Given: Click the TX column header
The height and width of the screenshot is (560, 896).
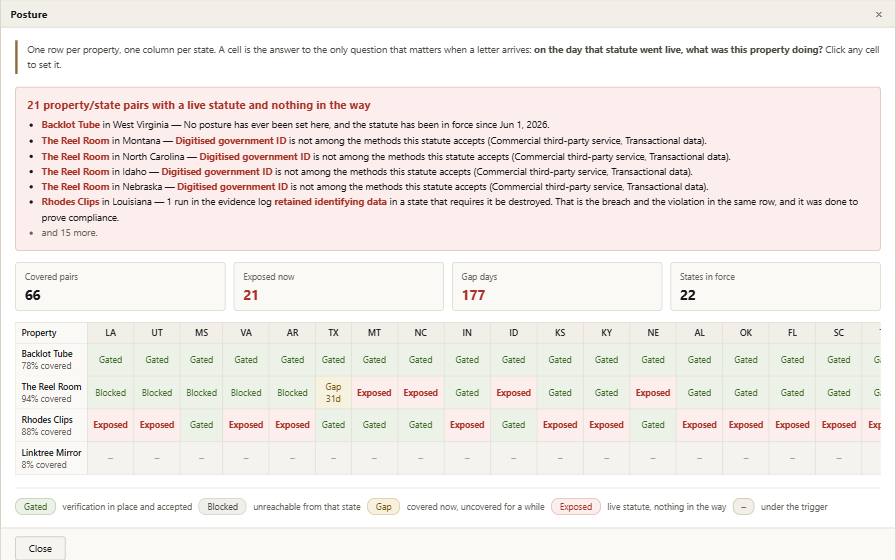Looking at the screenshot, I should point(333,333).
